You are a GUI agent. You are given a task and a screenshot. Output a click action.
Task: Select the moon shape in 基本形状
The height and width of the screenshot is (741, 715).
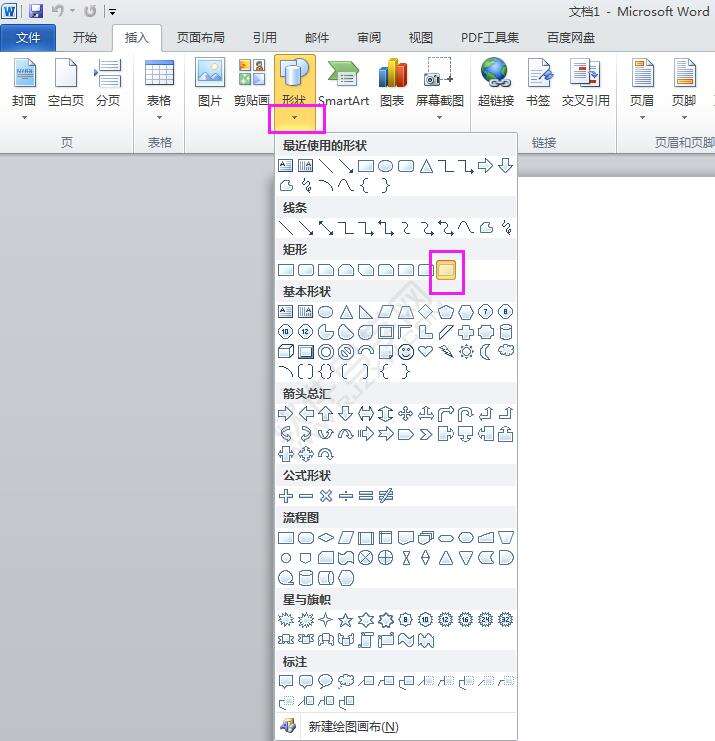[486, 352]
